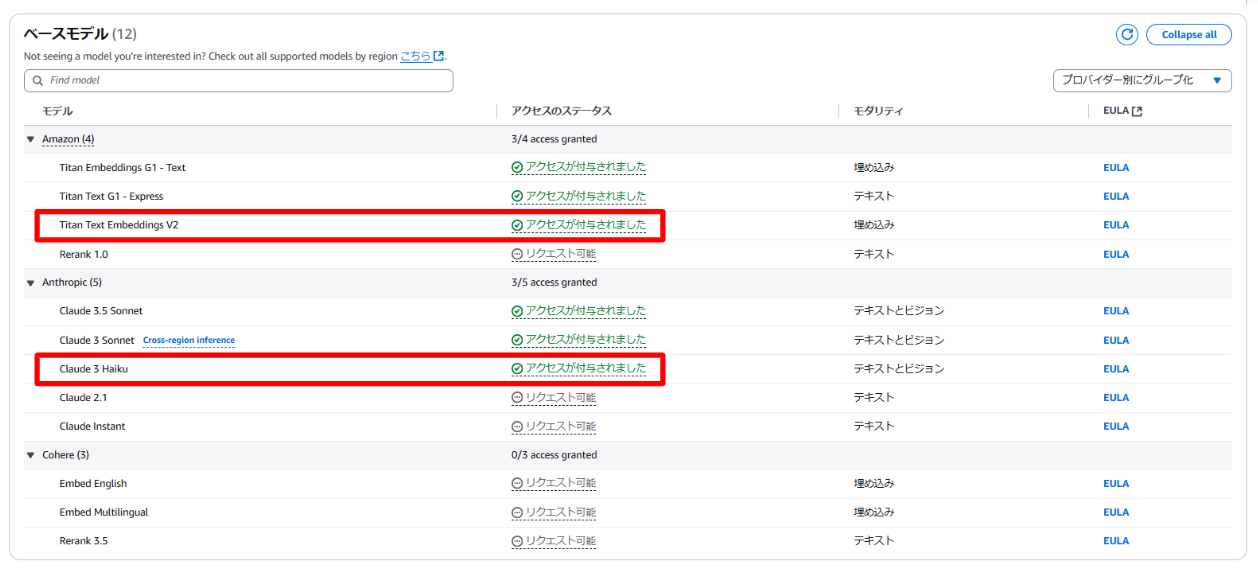1258x574 pixels.
Task: Select the Claude 2.1 model name
Action: (x=83, y=398)
